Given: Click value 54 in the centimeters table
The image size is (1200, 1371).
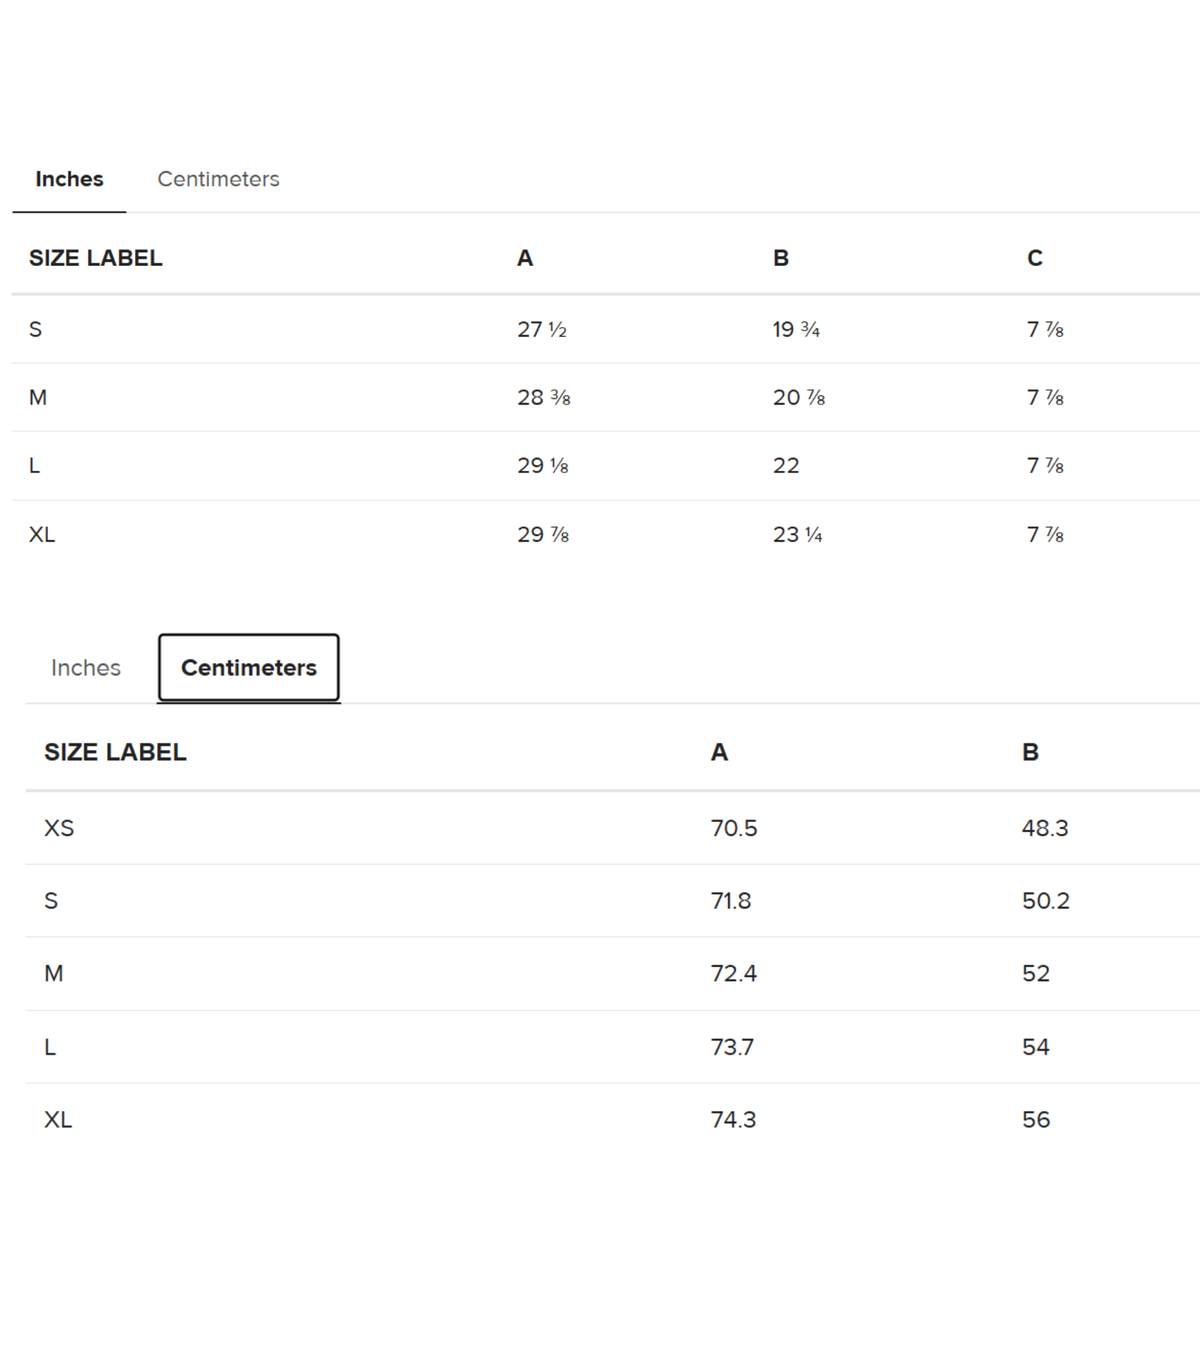Looking at the screenshot, I should point(1036,1047).
